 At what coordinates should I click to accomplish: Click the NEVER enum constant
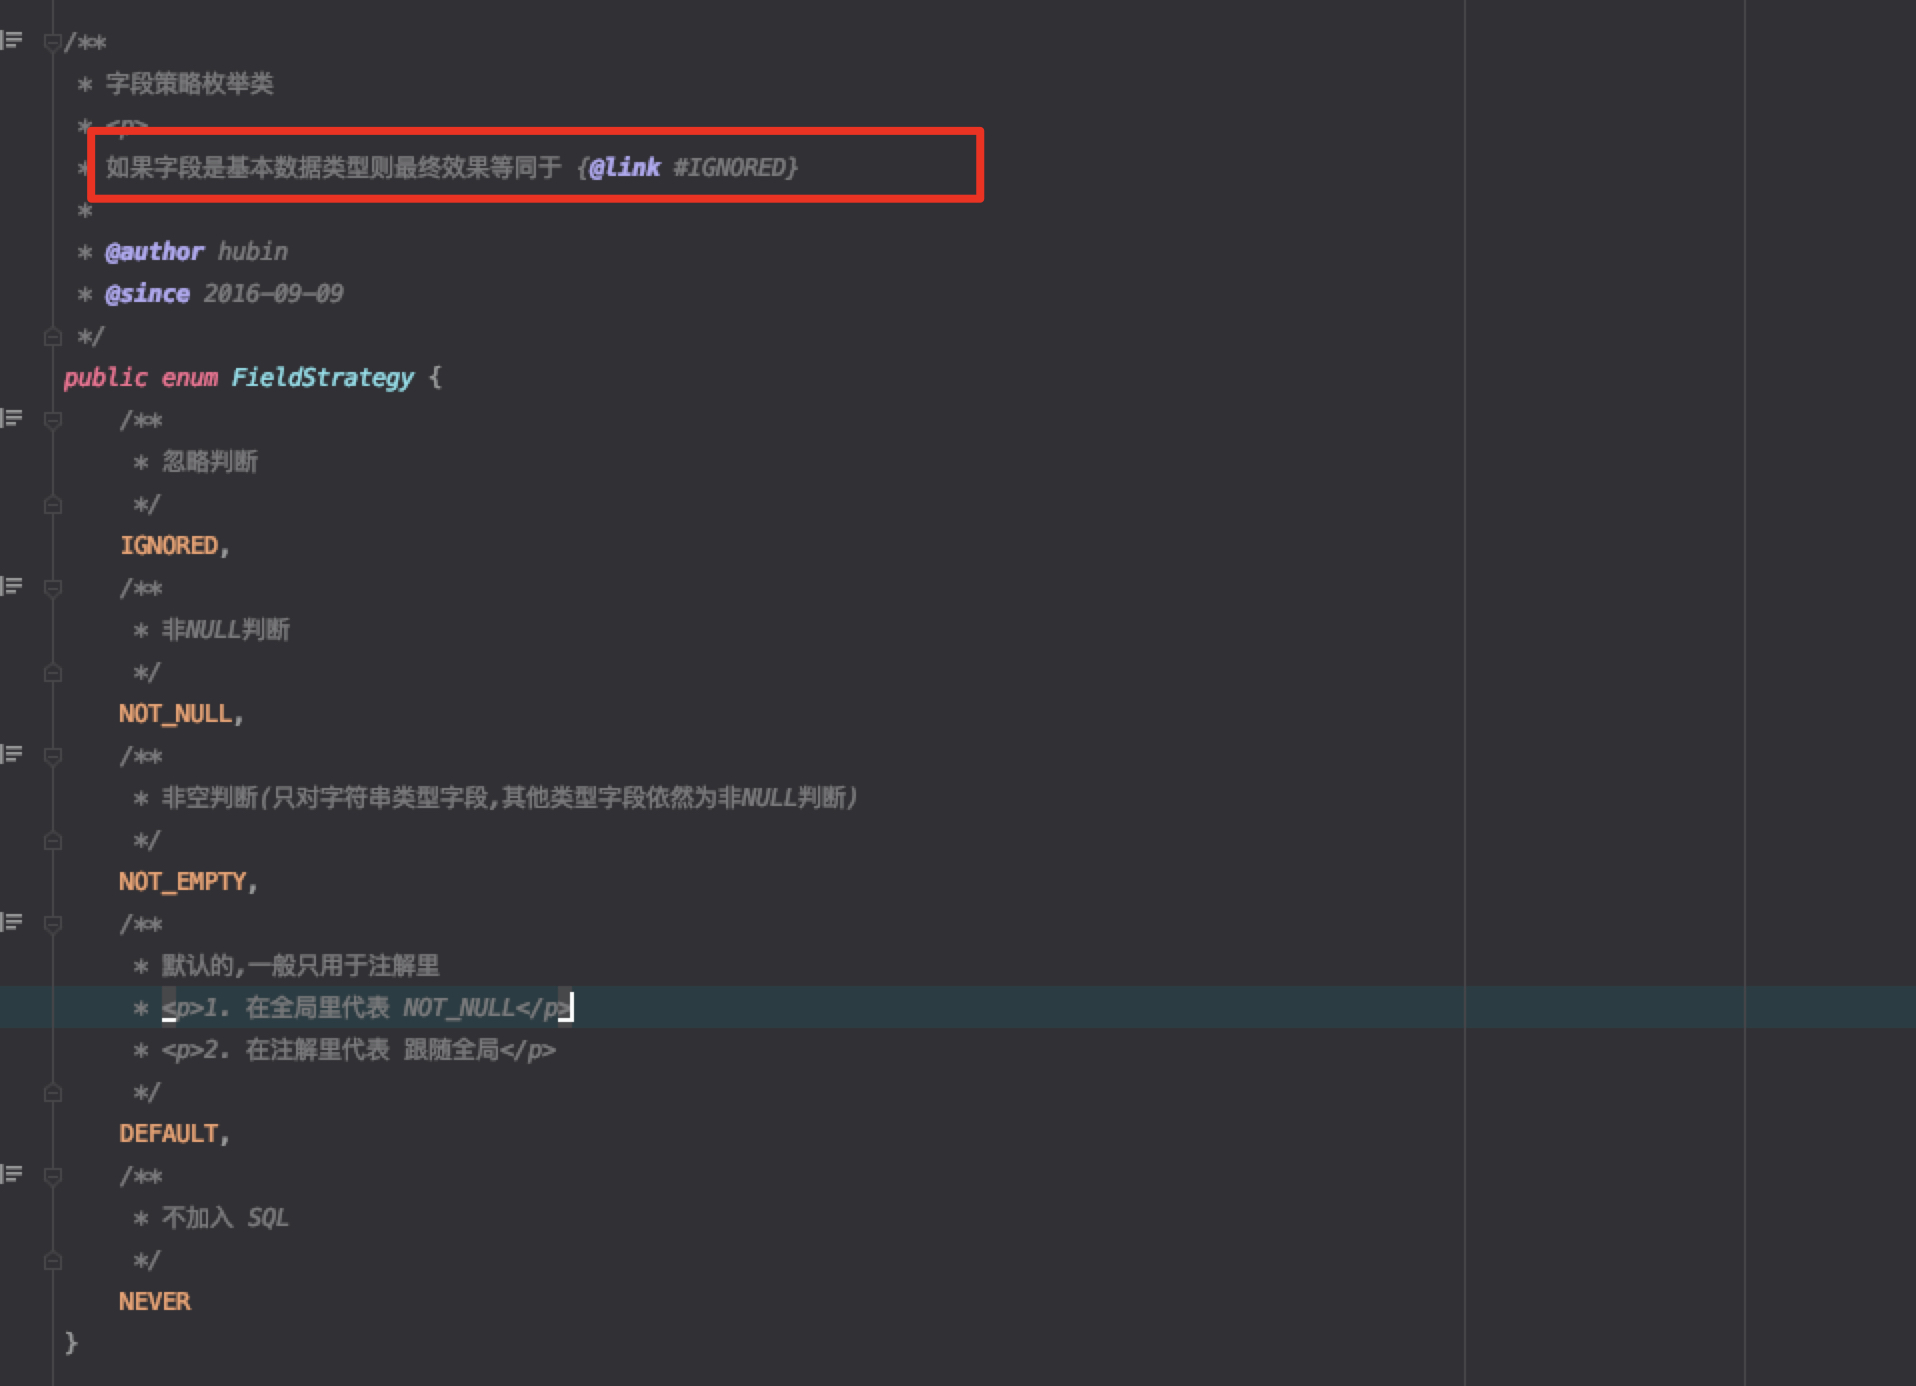[154, 1301]
